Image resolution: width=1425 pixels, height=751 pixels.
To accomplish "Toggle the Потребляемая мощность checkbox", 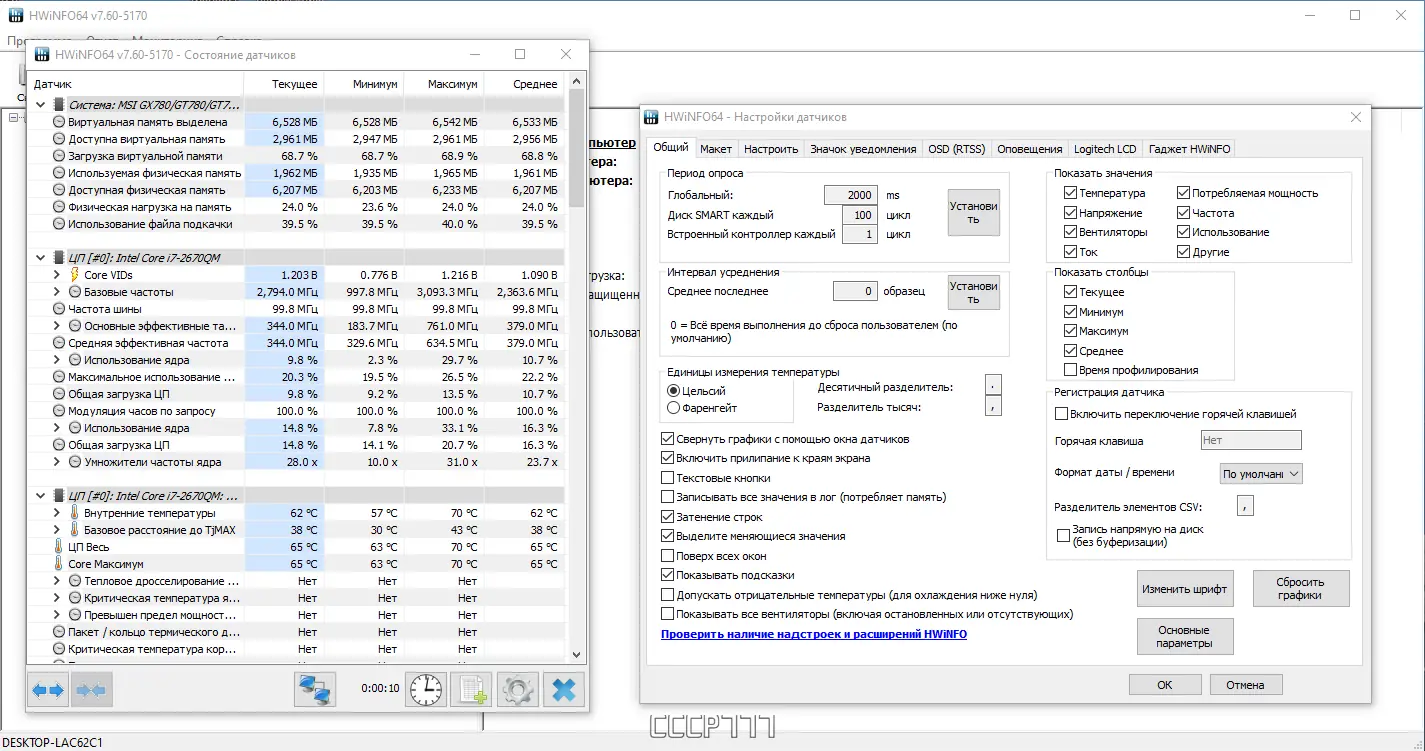I will pyautogui.click(x=1183, y=193).
